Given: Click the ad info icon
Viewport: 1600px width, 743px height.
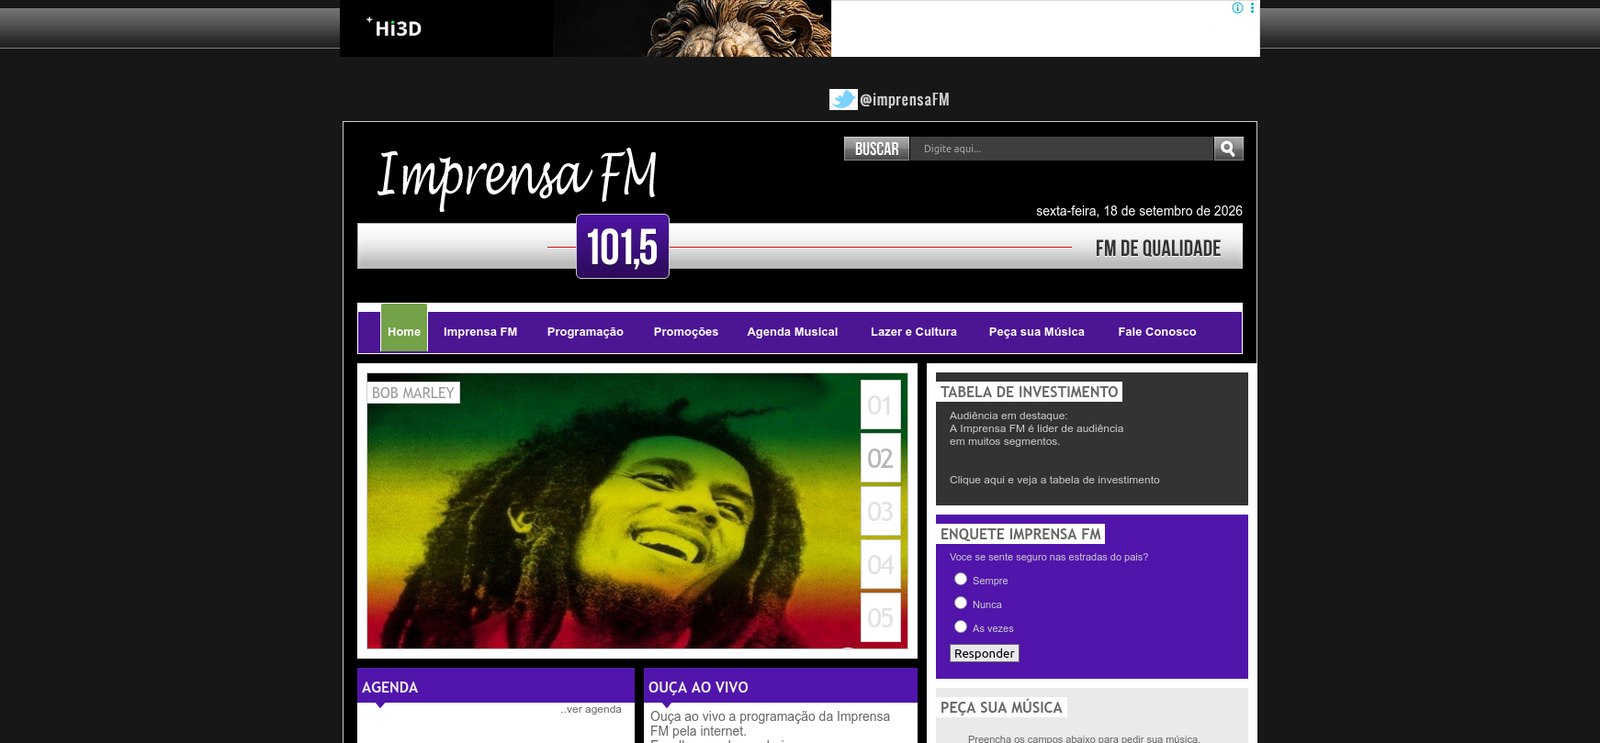Looking at the screenshot, I should click(x=1238, y=8).
